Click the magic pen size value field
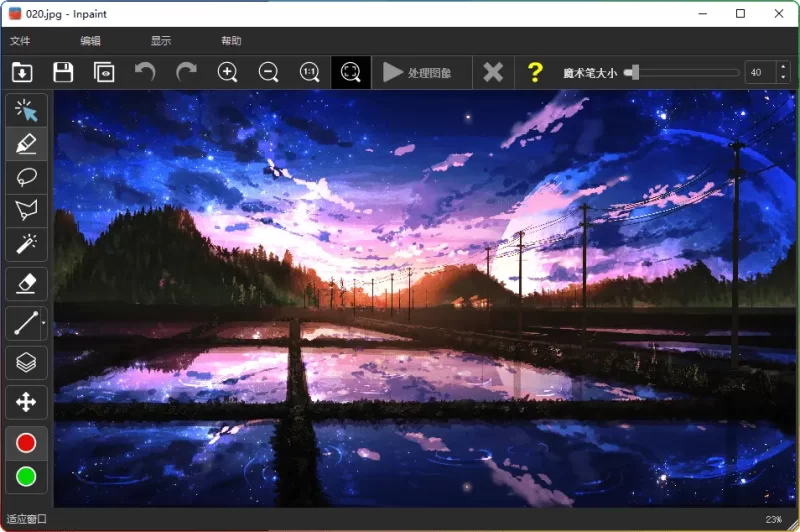The width and height of the screenshot is (800, 532). (760, 72)
